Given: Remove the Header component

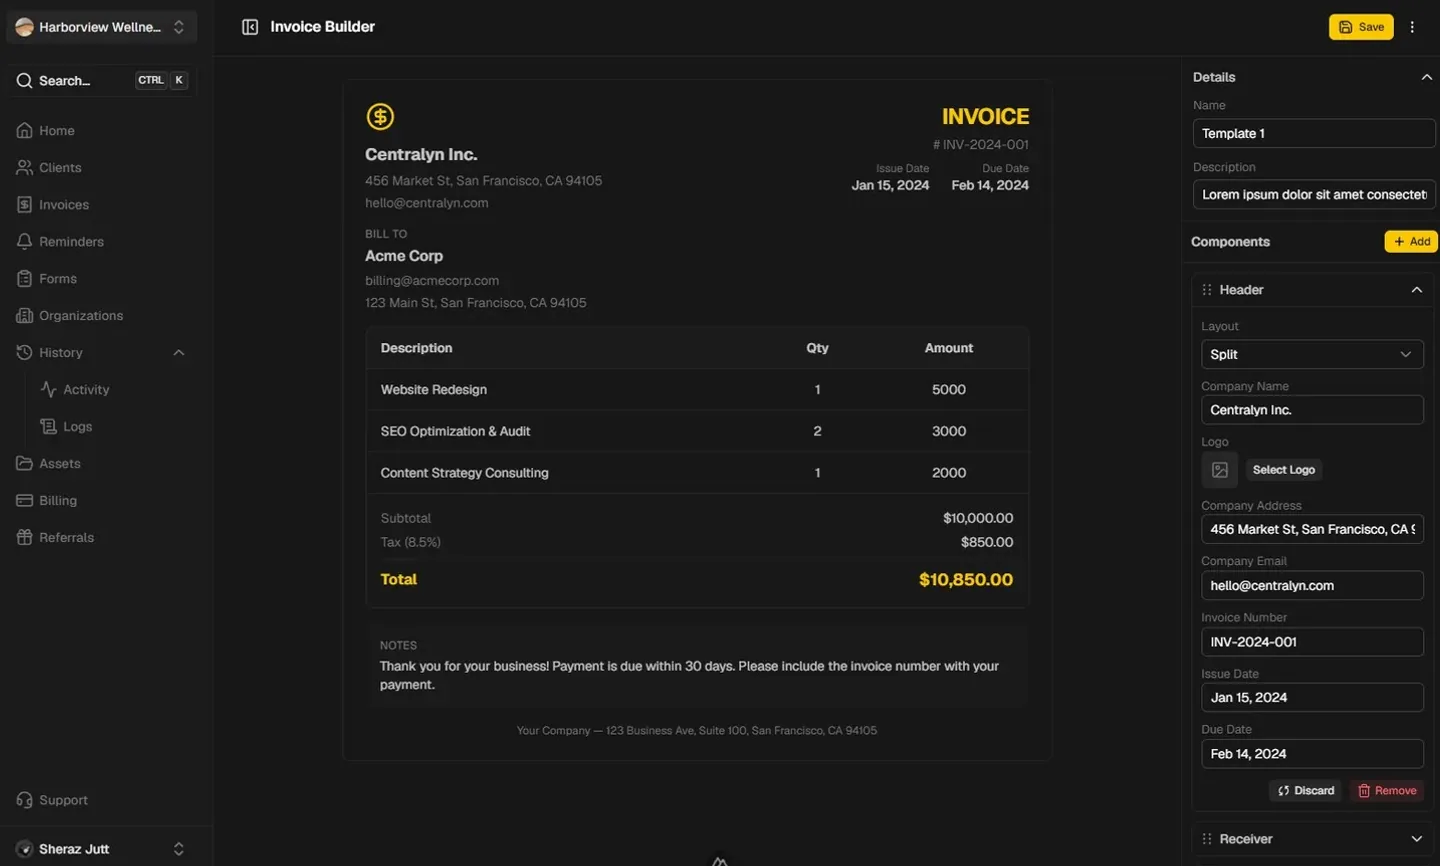Looking at the screenshot, I should pos(1387,791).
